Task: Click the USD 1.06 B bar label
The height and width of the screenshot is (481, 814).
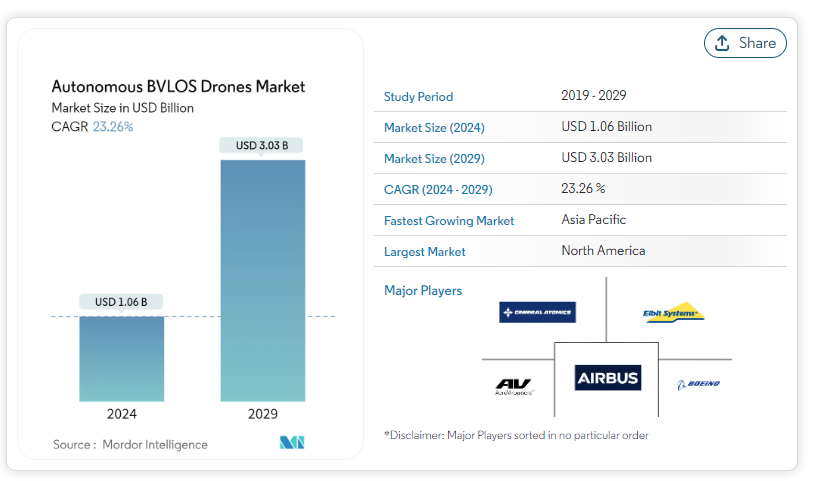Action: click(x=122, y=302)
